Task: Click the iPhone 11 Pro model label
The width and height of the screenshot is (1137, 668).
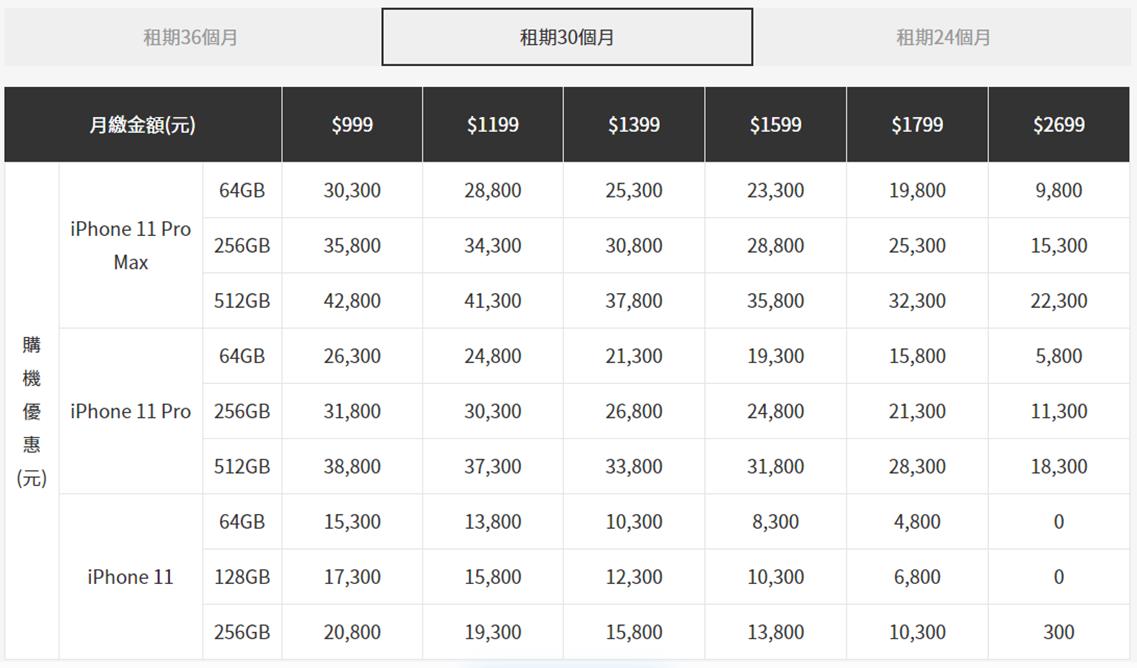Action: point(130,411)
